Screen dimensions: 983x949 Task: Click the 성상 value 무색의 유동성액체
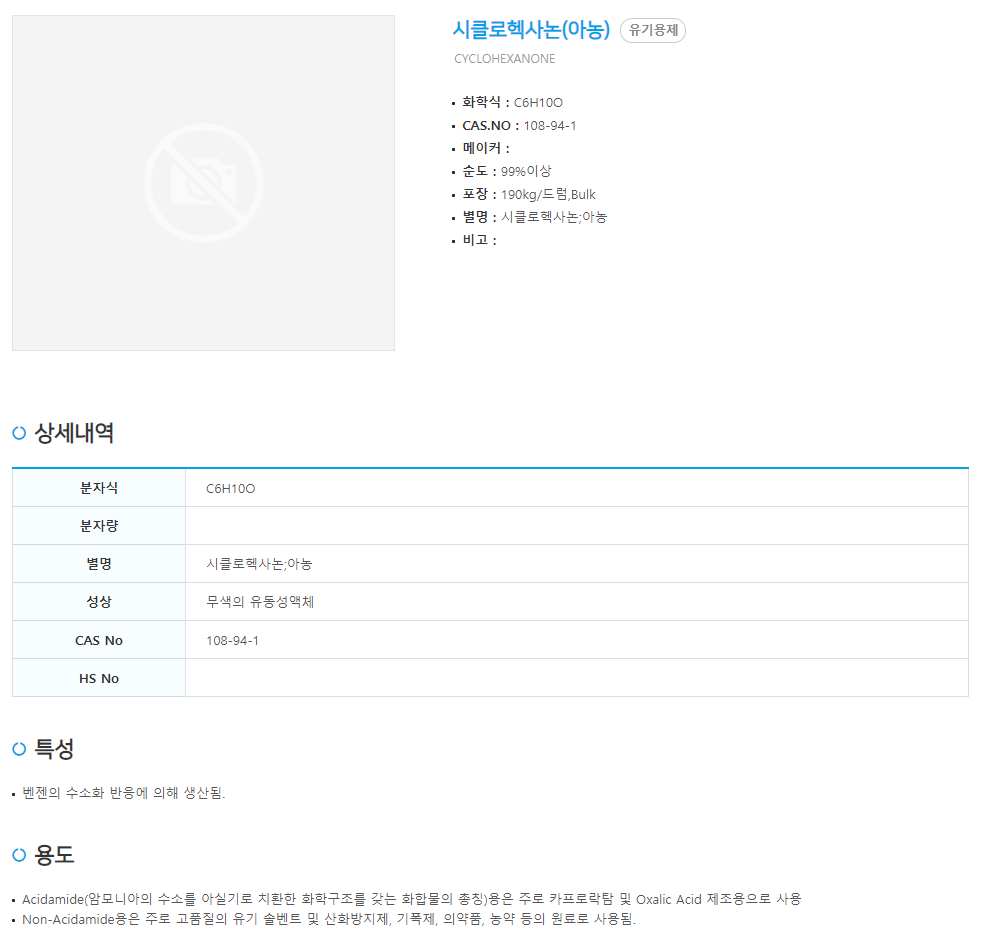coord(260,602)
